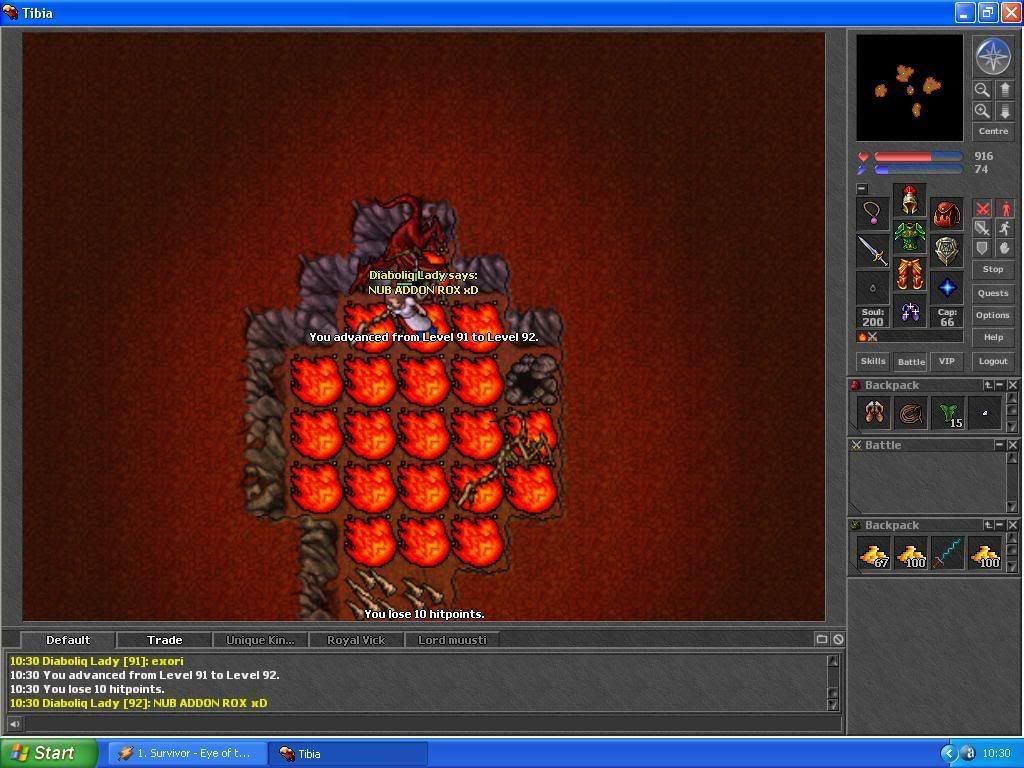Toggle chase opponent mode
Screen dimensions: 1024x768
pyautogui.click(x=1005, y=228)
